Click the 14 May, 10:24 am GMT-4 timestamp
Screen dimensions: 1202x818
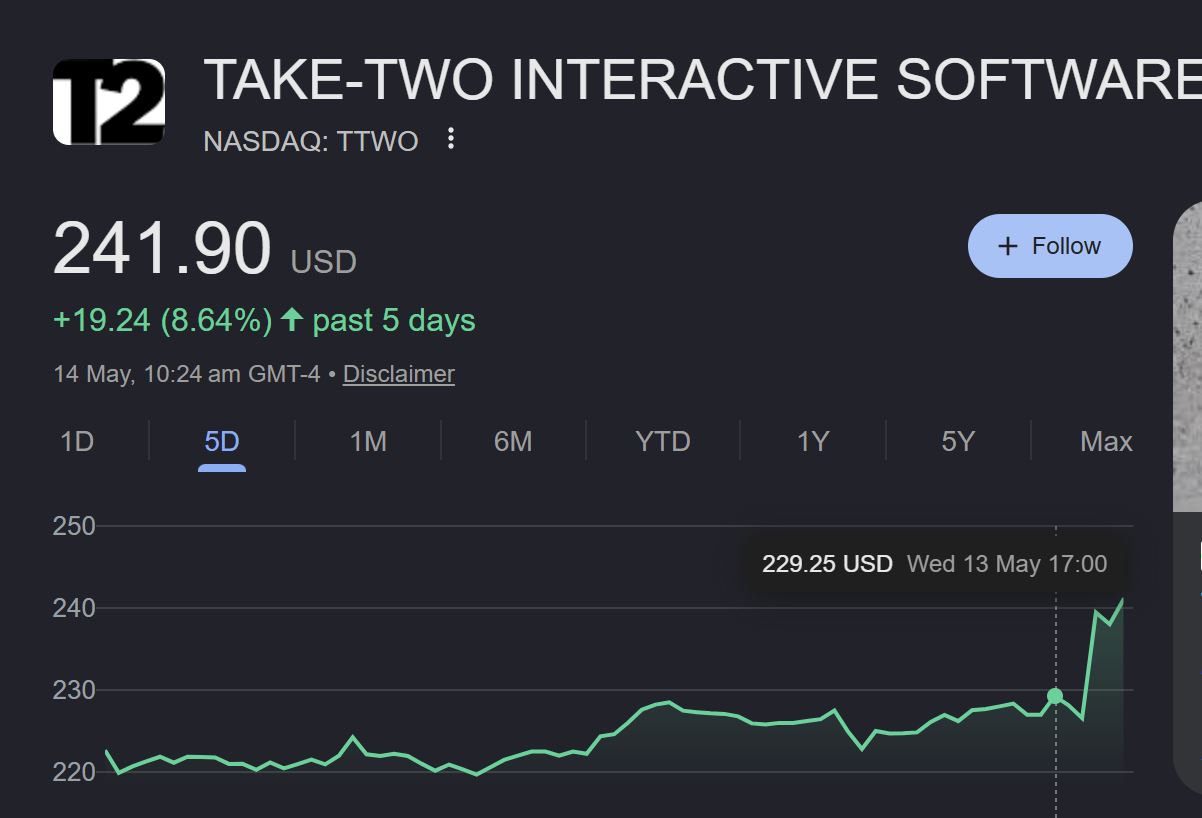pos(187,374)
